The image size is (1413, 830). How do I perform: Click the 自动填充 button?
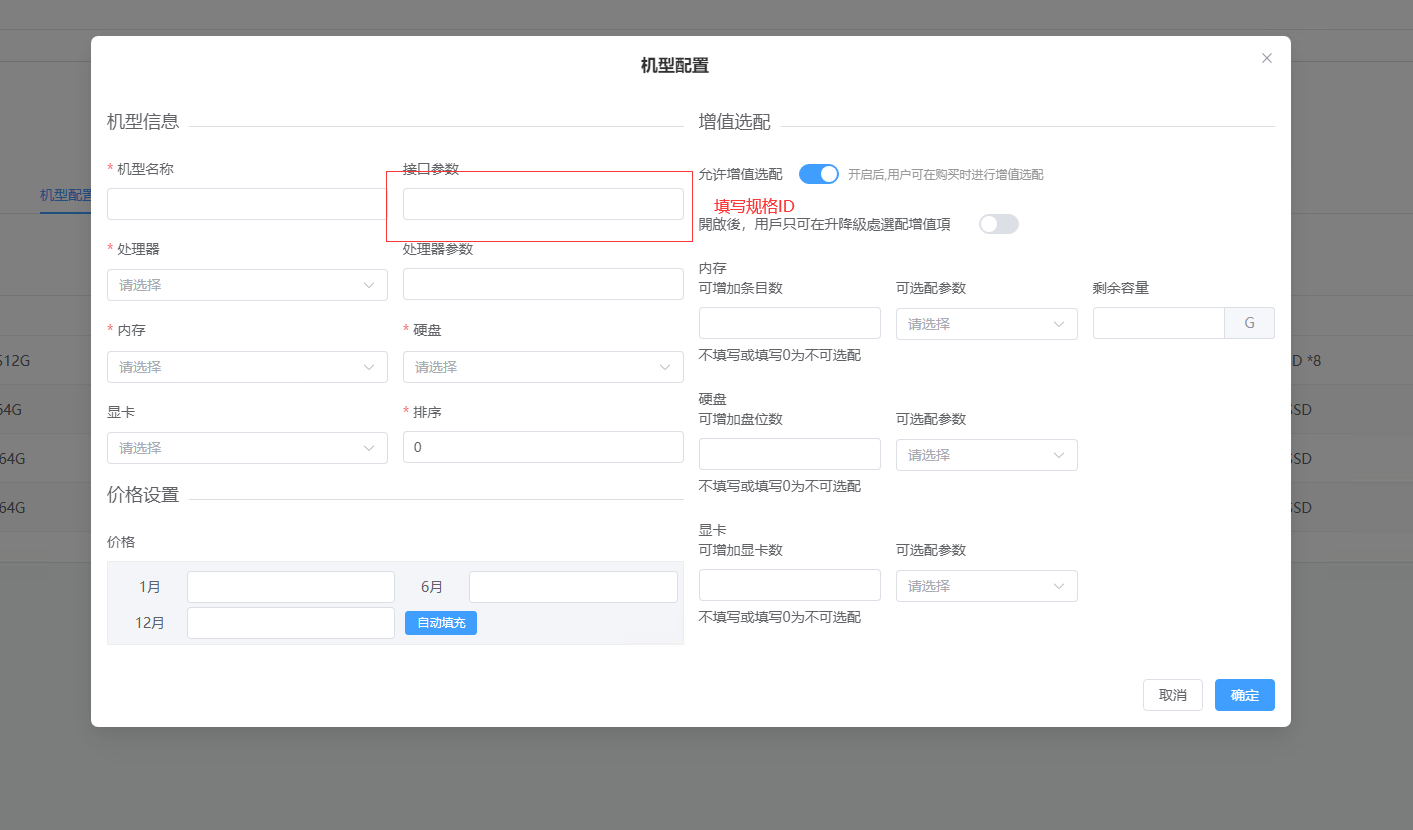[x=441, y=623]
